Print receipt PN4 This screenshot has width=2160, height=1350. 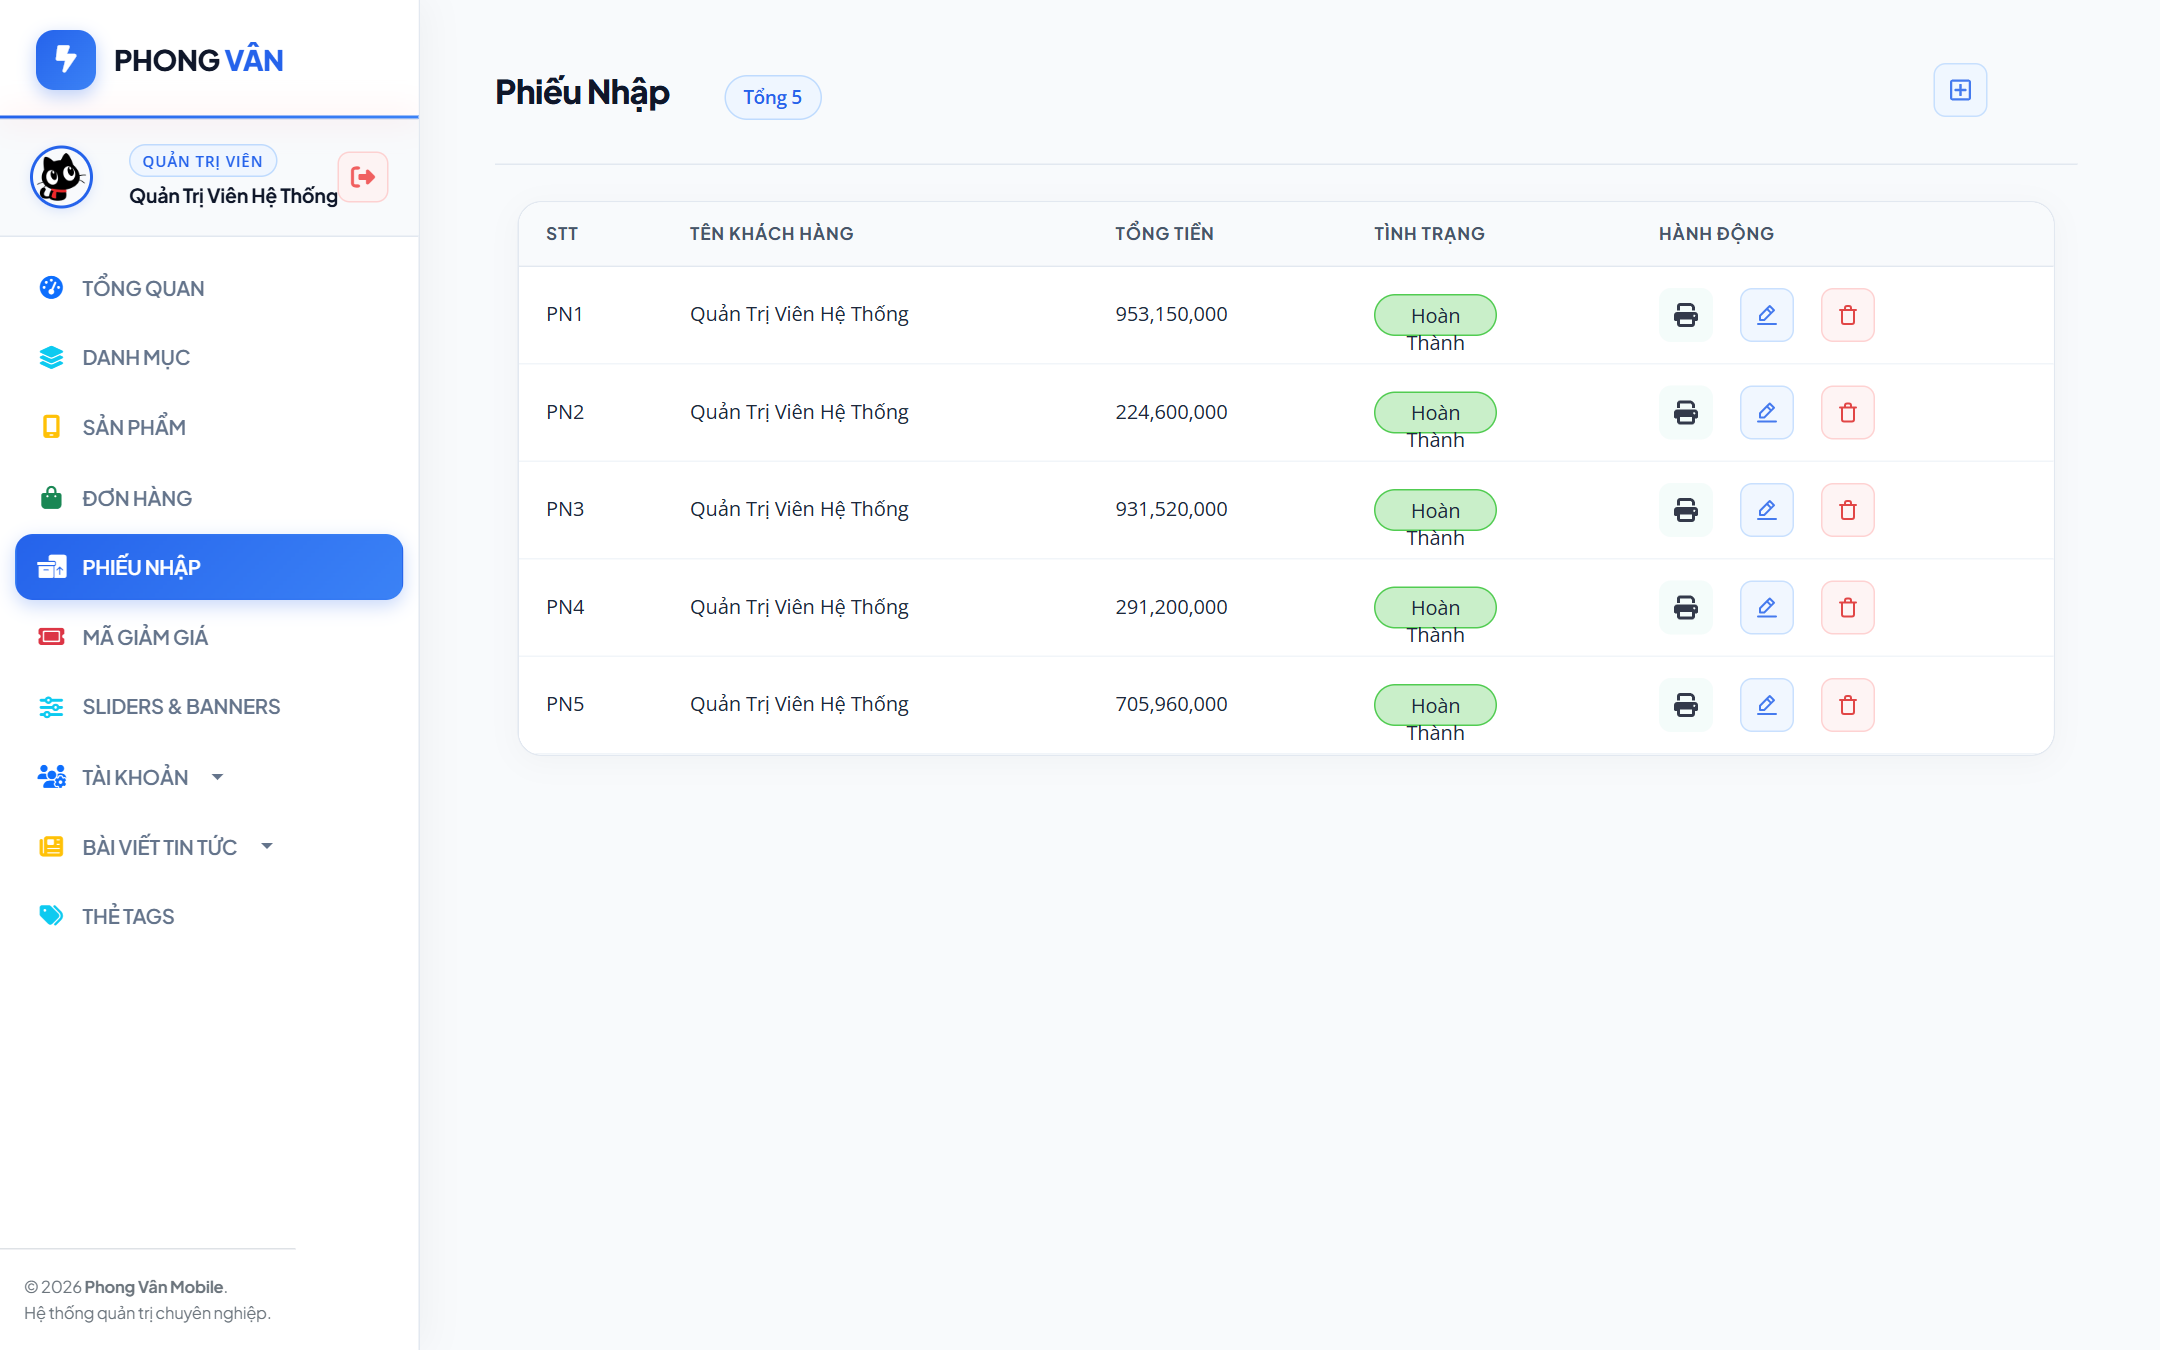point(1686,607)
